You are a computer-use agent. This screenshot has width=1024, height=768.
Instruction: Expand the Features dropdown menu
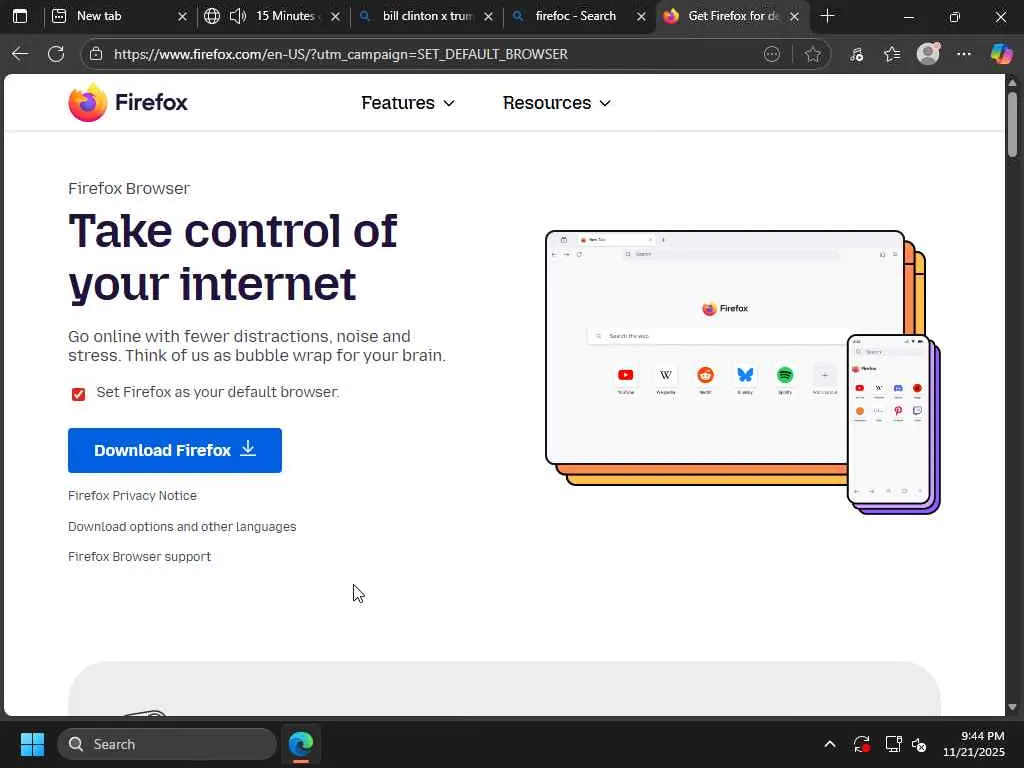(x=408, y=103)
